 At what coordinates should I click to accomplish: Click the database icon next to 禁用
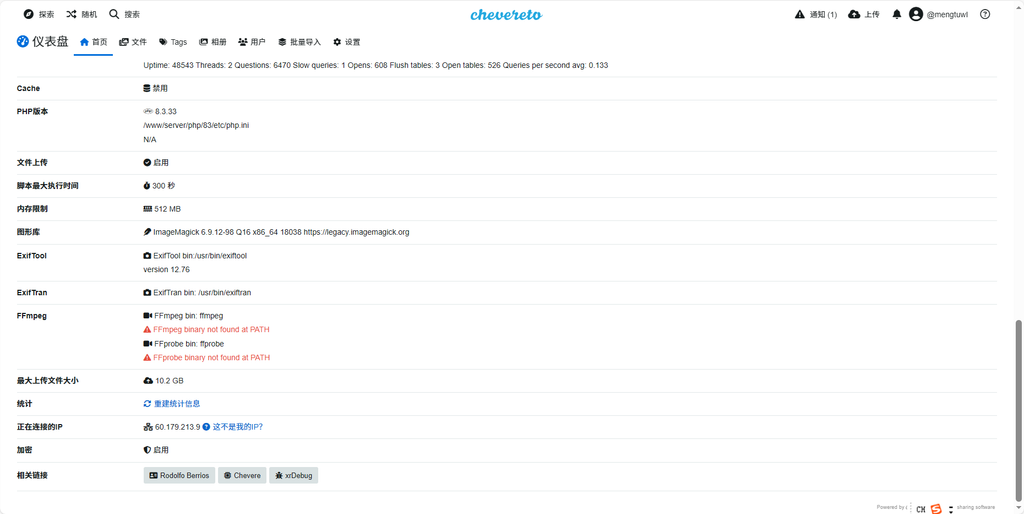coord(147,88)
